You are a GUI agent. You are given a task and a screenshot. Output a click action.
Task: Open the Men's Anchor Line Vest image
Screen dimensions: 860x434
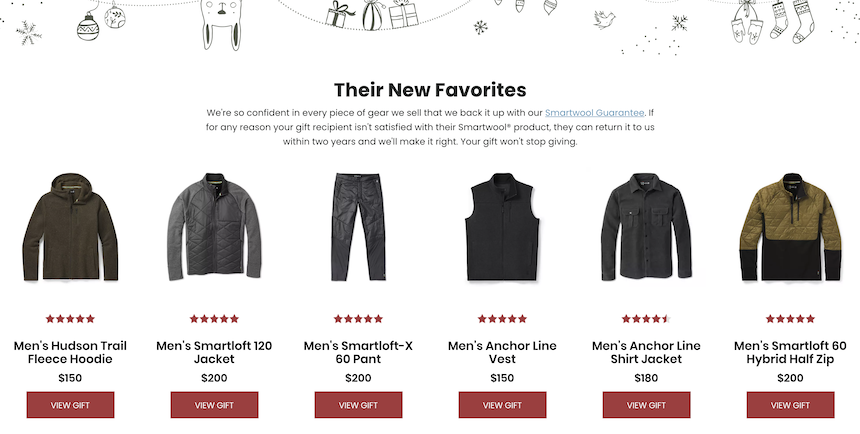[502, 228]
